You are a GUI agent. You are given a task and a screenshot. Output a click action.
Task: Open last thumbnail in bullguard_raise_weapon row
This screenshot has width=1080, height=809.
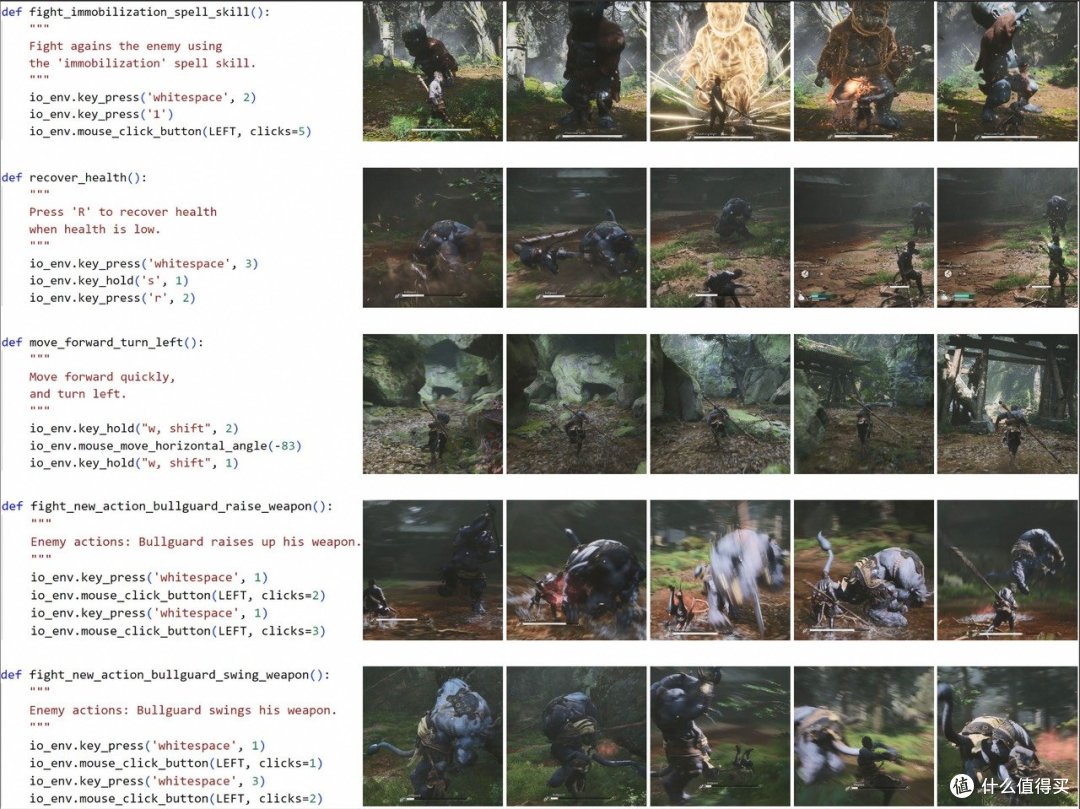tap(1008, 570)
